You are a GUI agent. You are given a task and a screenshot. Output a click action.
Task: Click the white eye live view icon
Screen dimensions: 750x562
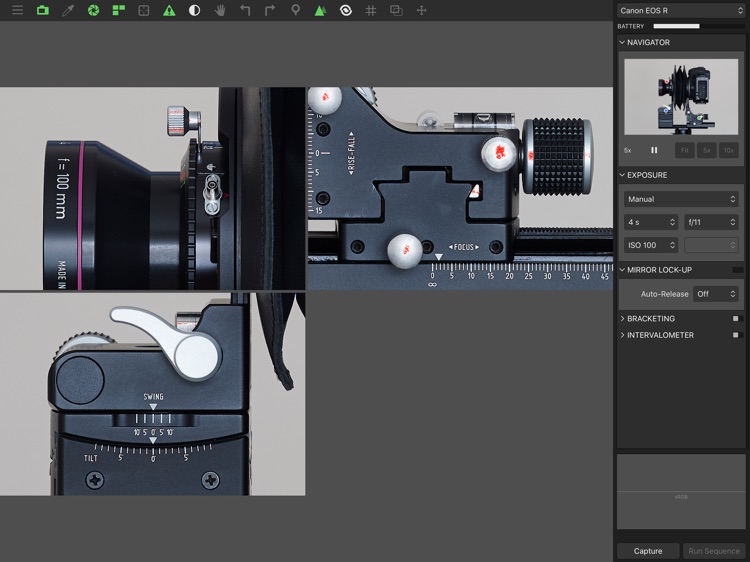pos(346,10)
